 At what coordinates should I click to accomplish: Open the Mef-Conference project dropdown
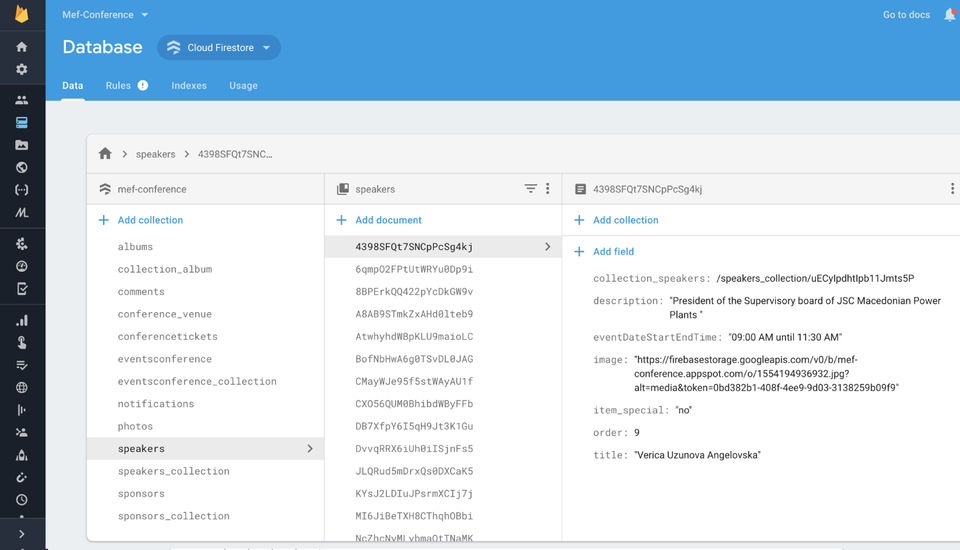105,15
